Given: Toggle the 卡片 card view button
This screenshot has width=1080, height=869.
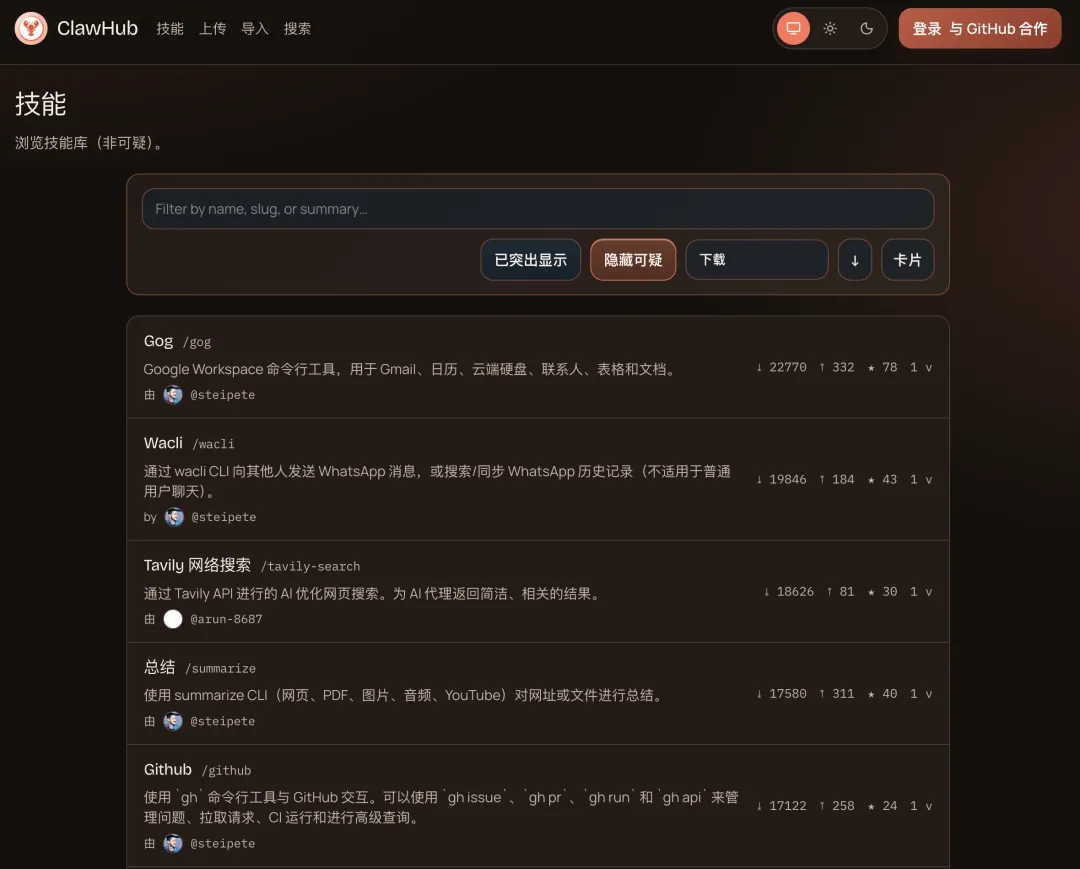Looking at the screenshot, I should 907,260.
